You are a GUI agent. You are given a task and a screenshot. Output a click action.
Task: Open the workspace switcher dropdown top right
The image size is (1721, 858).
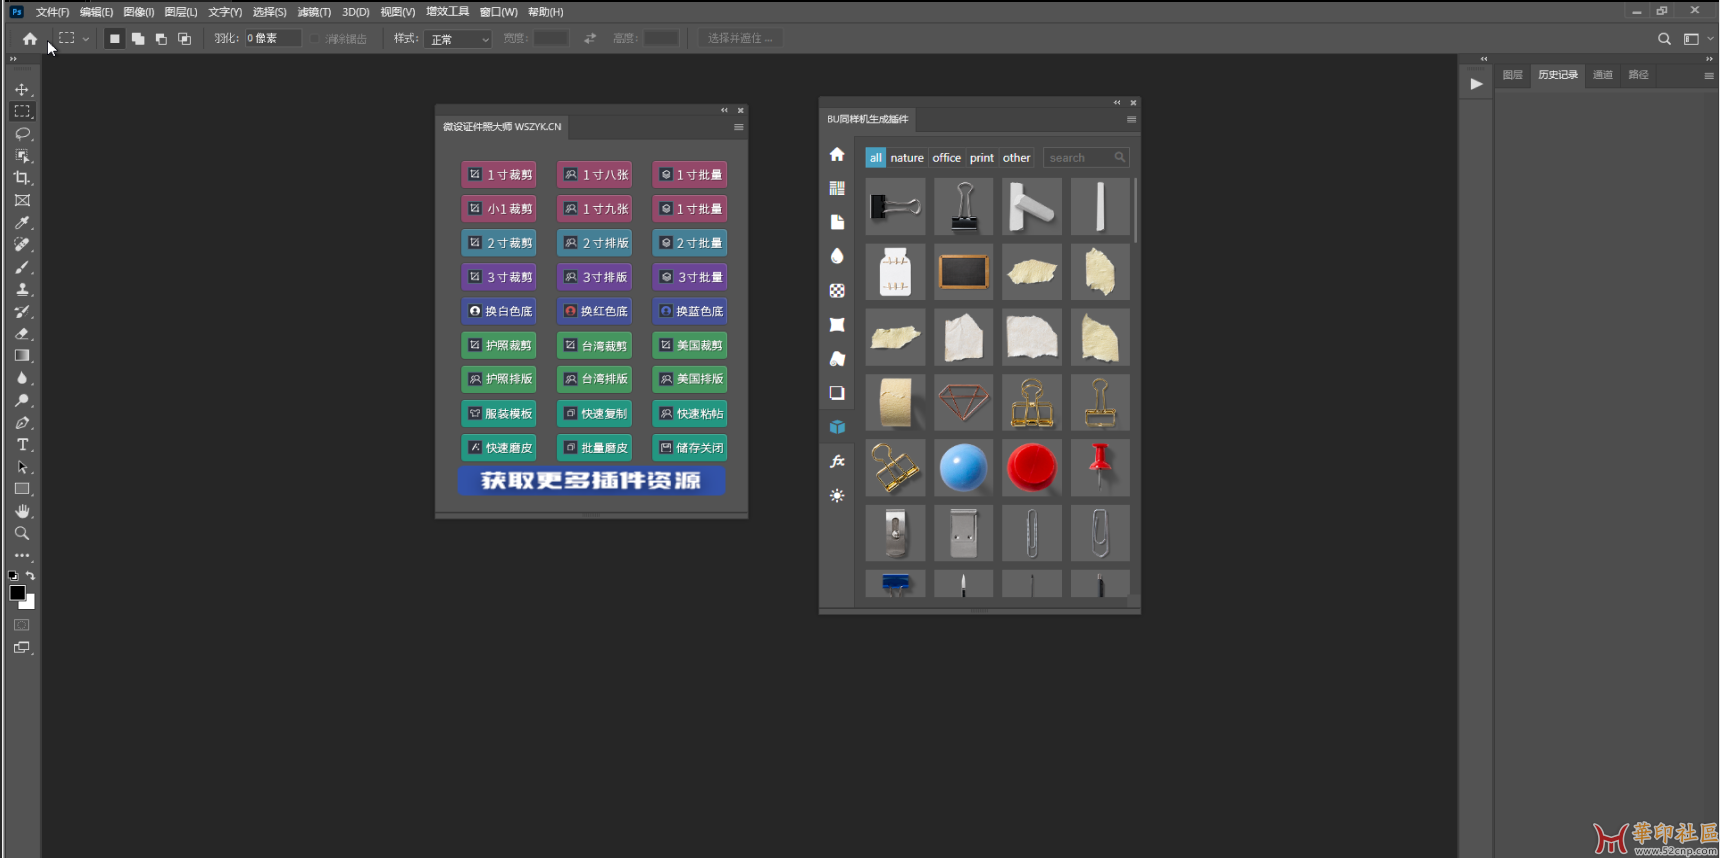coord(1696,38)
